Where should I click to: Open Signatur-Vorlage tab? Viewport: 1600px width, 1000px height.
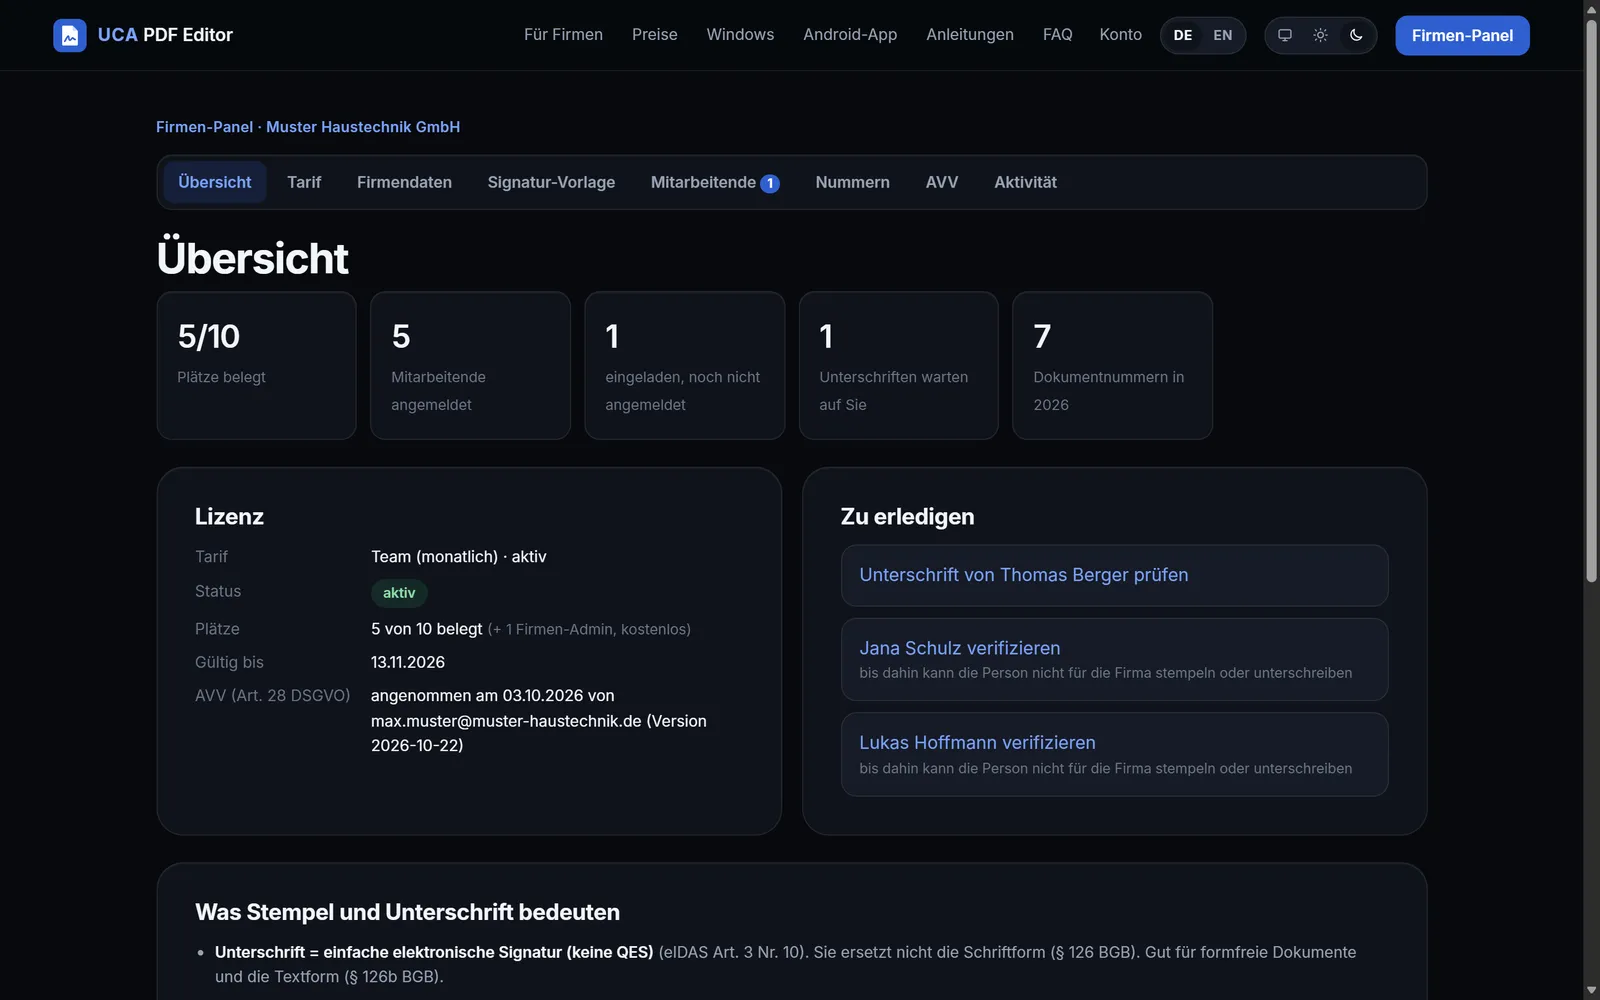click(551, 182)
